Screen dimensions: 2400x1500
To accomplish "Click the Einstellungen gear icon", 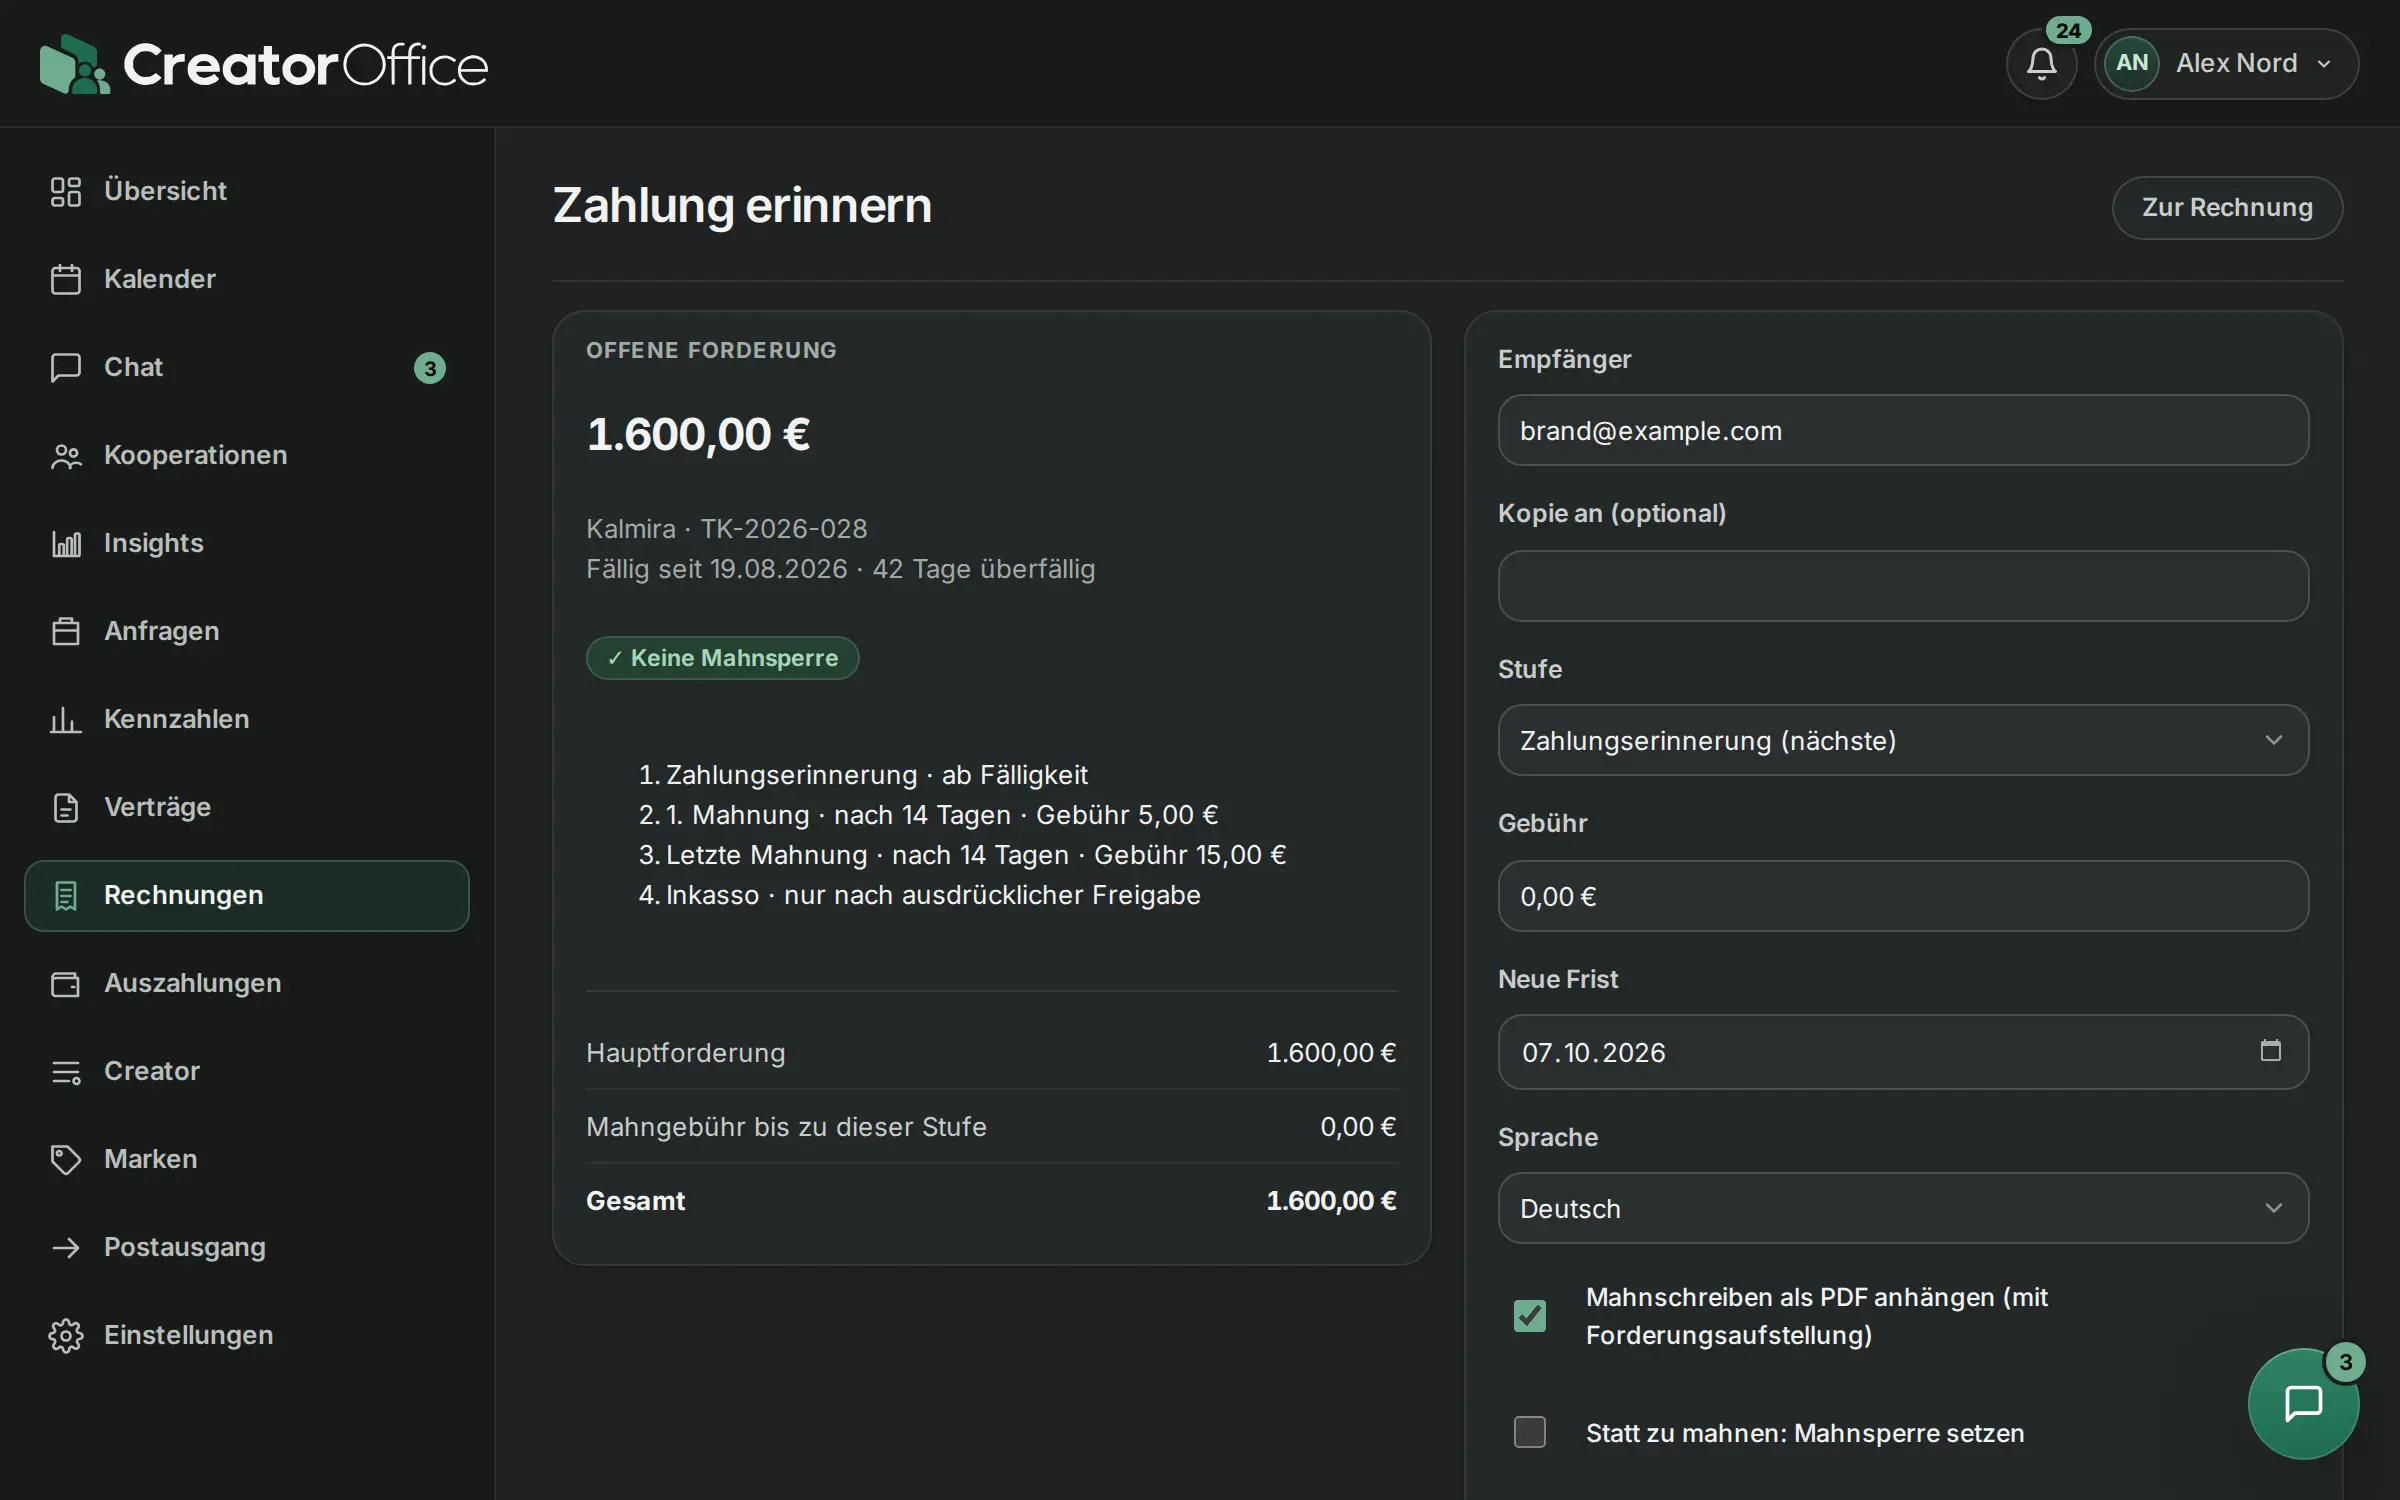I will (x=66, y=1335).
